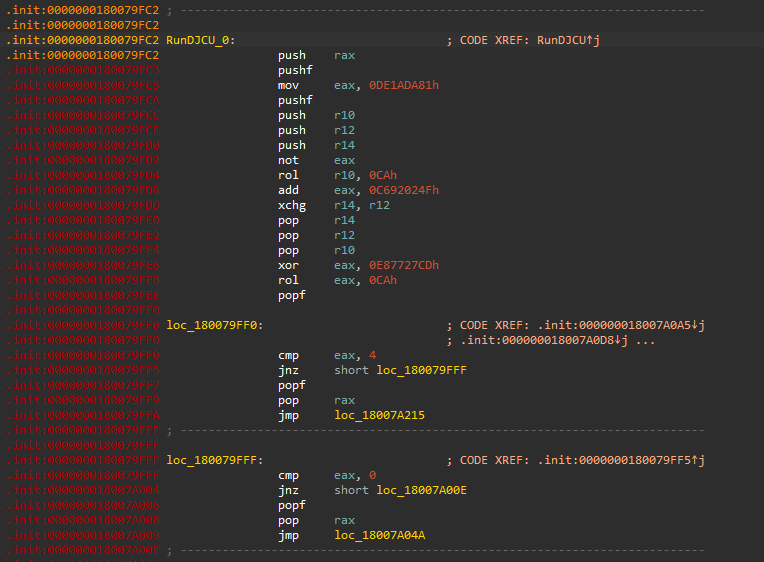Select the RunDJCU_0 label
Image resolution: width=764 pixels, height=562 pixels.
(200, 40)
